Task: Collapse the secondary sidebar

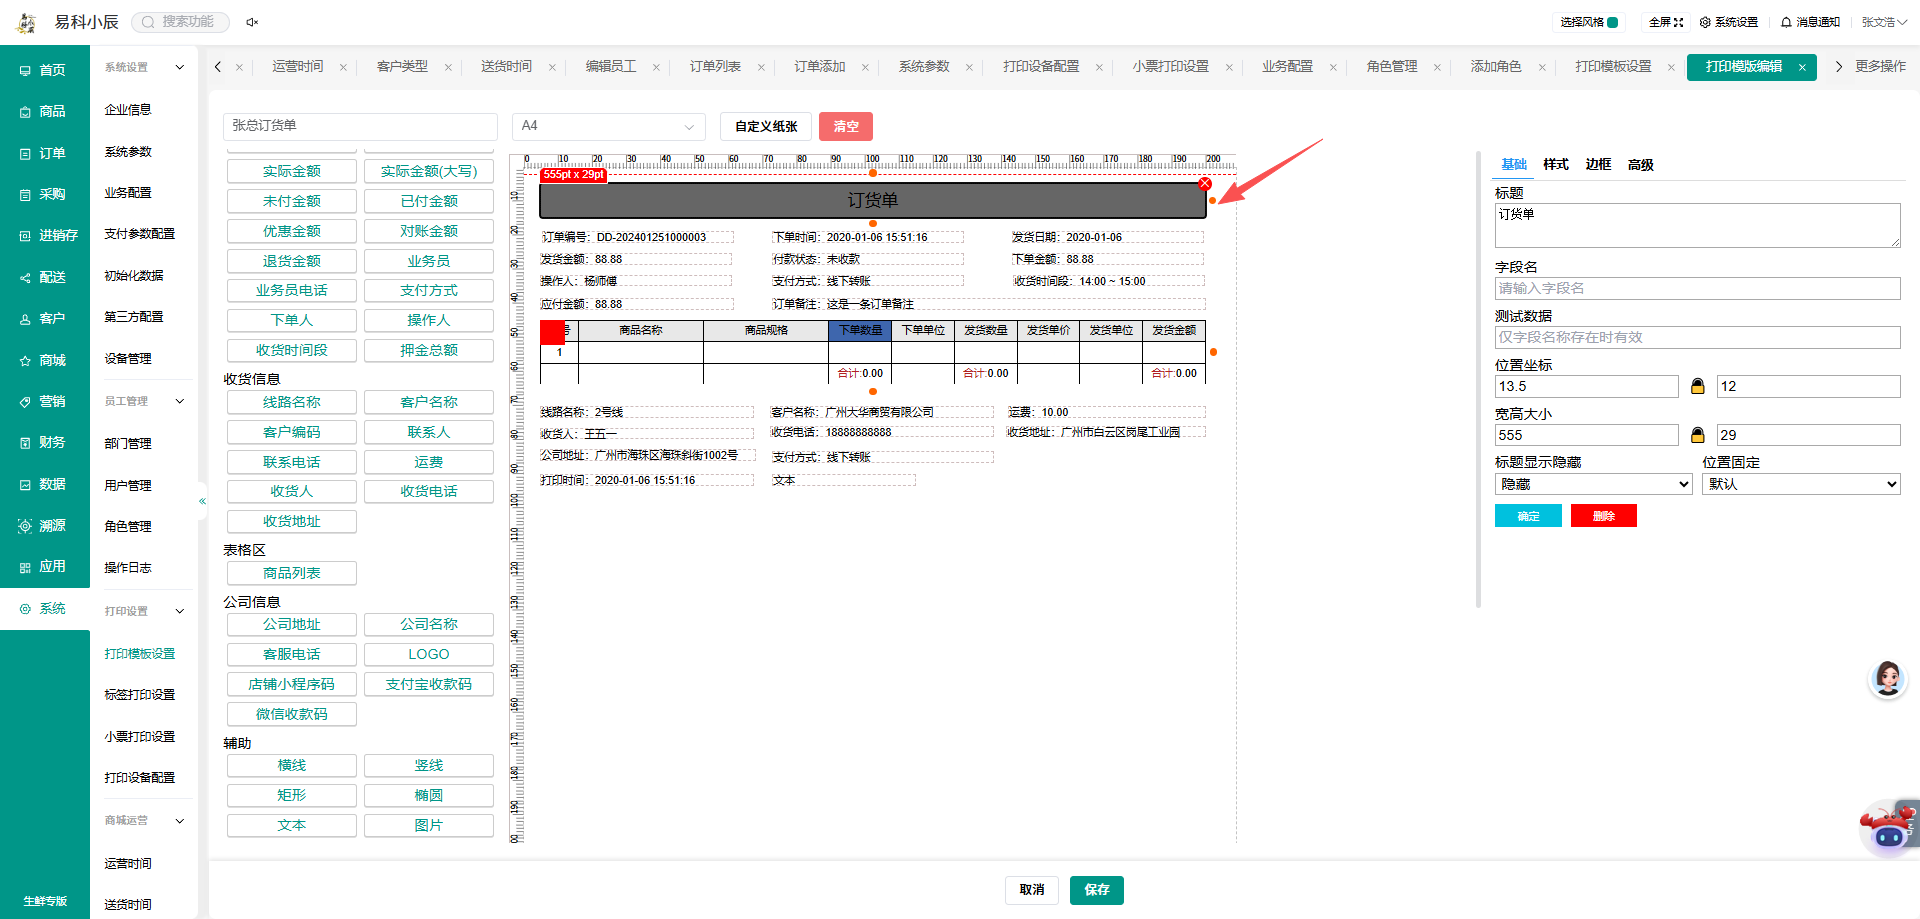Action: pyautogui.click(x=202, y=501)
